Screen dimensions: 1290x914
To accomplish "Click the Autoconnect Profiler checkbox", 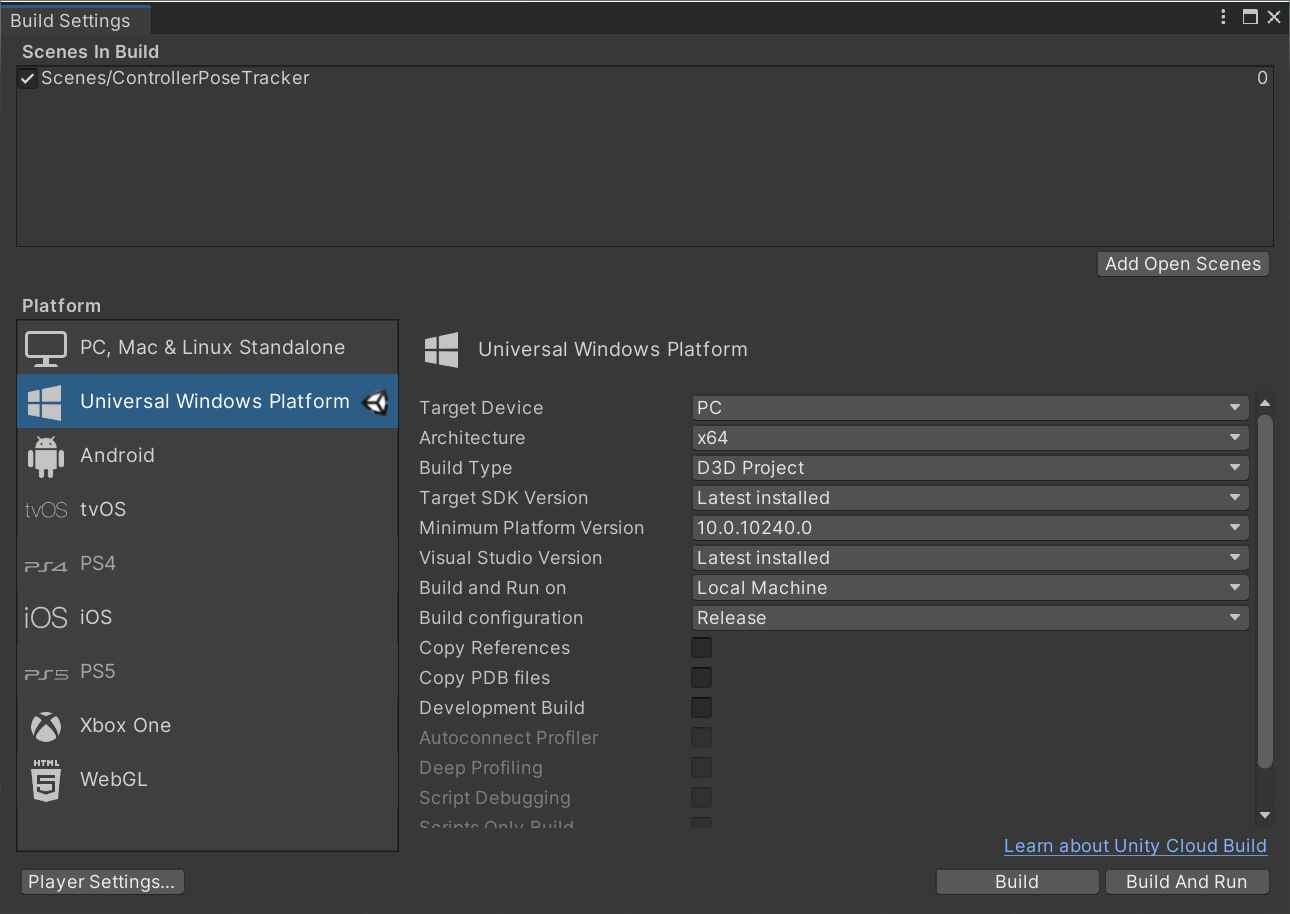I will [702, 738].
